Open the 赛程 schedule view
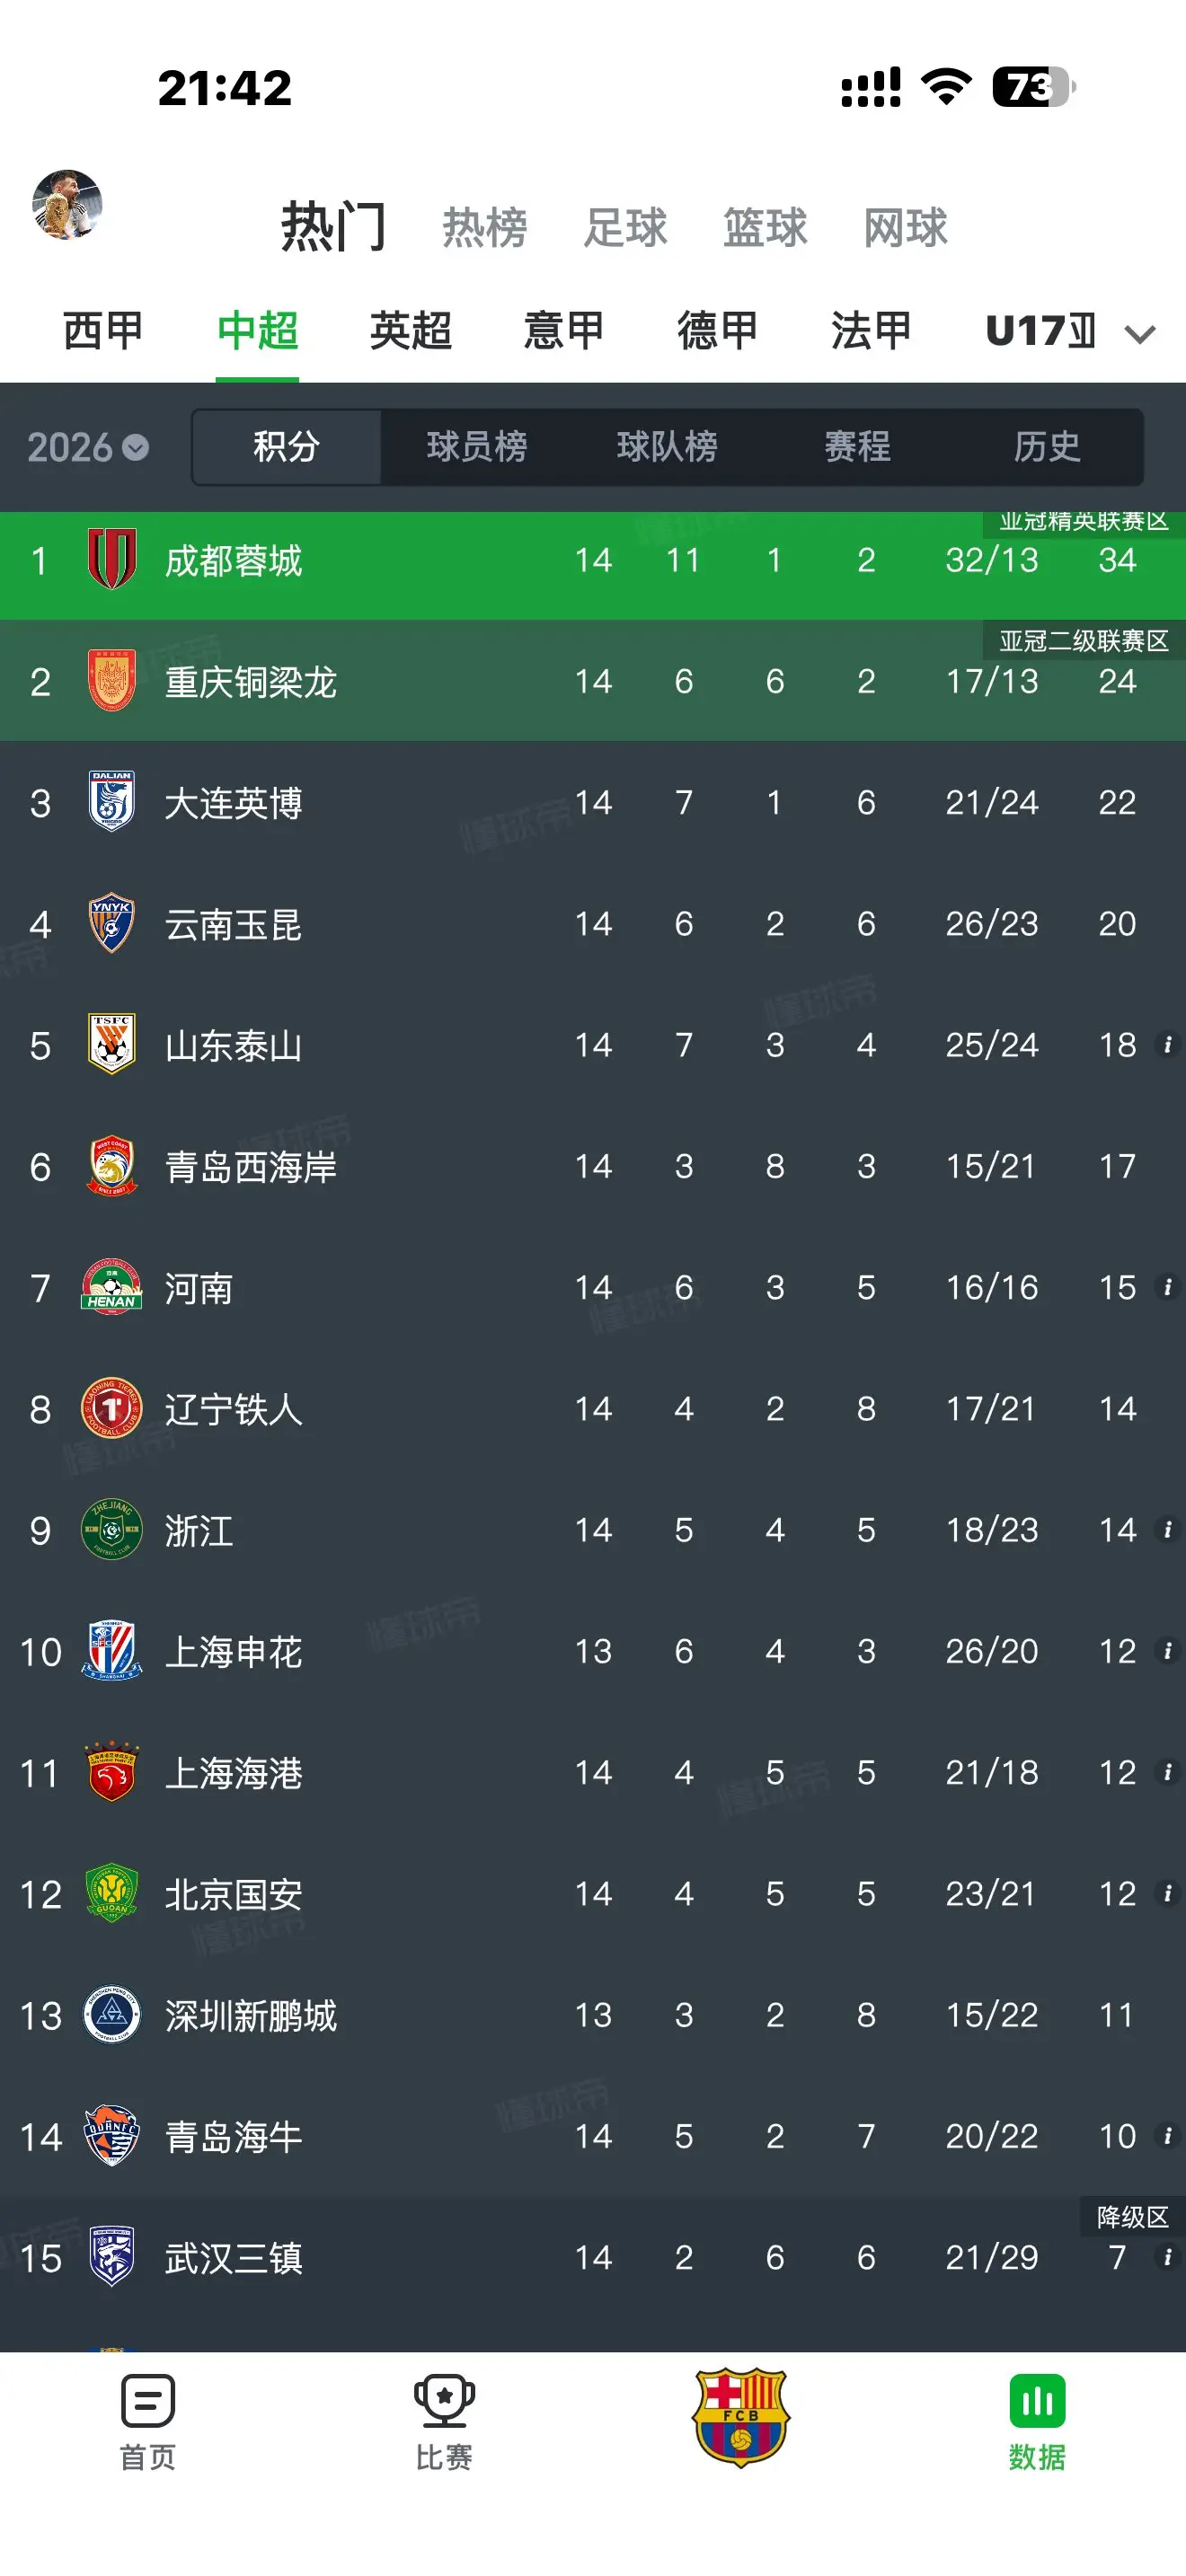 [x=857, y=446]
